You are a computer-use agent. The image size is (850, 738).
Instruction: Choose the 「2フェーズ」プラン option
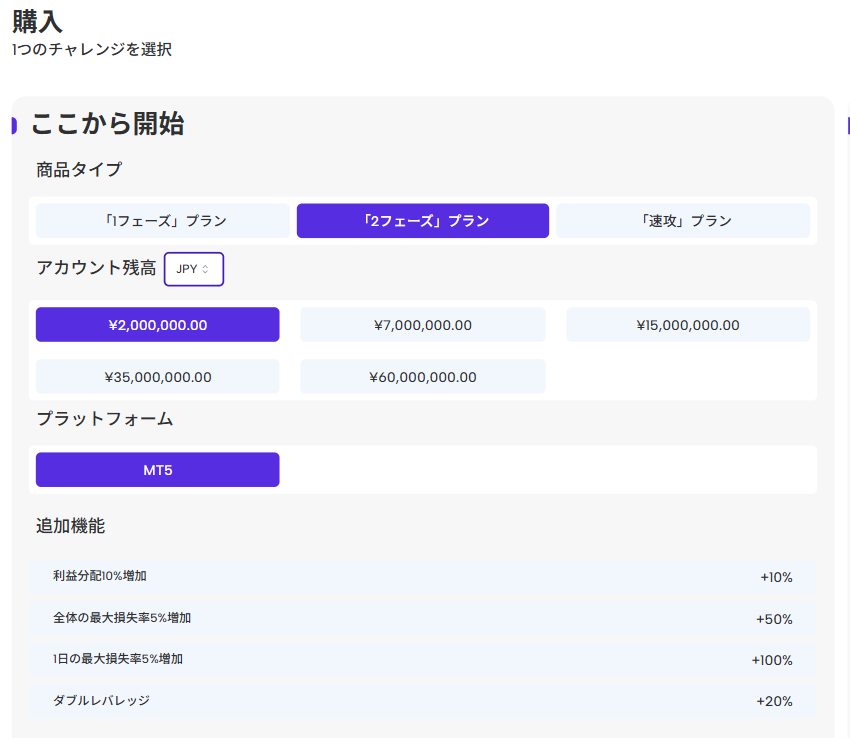tap(423, 221)
